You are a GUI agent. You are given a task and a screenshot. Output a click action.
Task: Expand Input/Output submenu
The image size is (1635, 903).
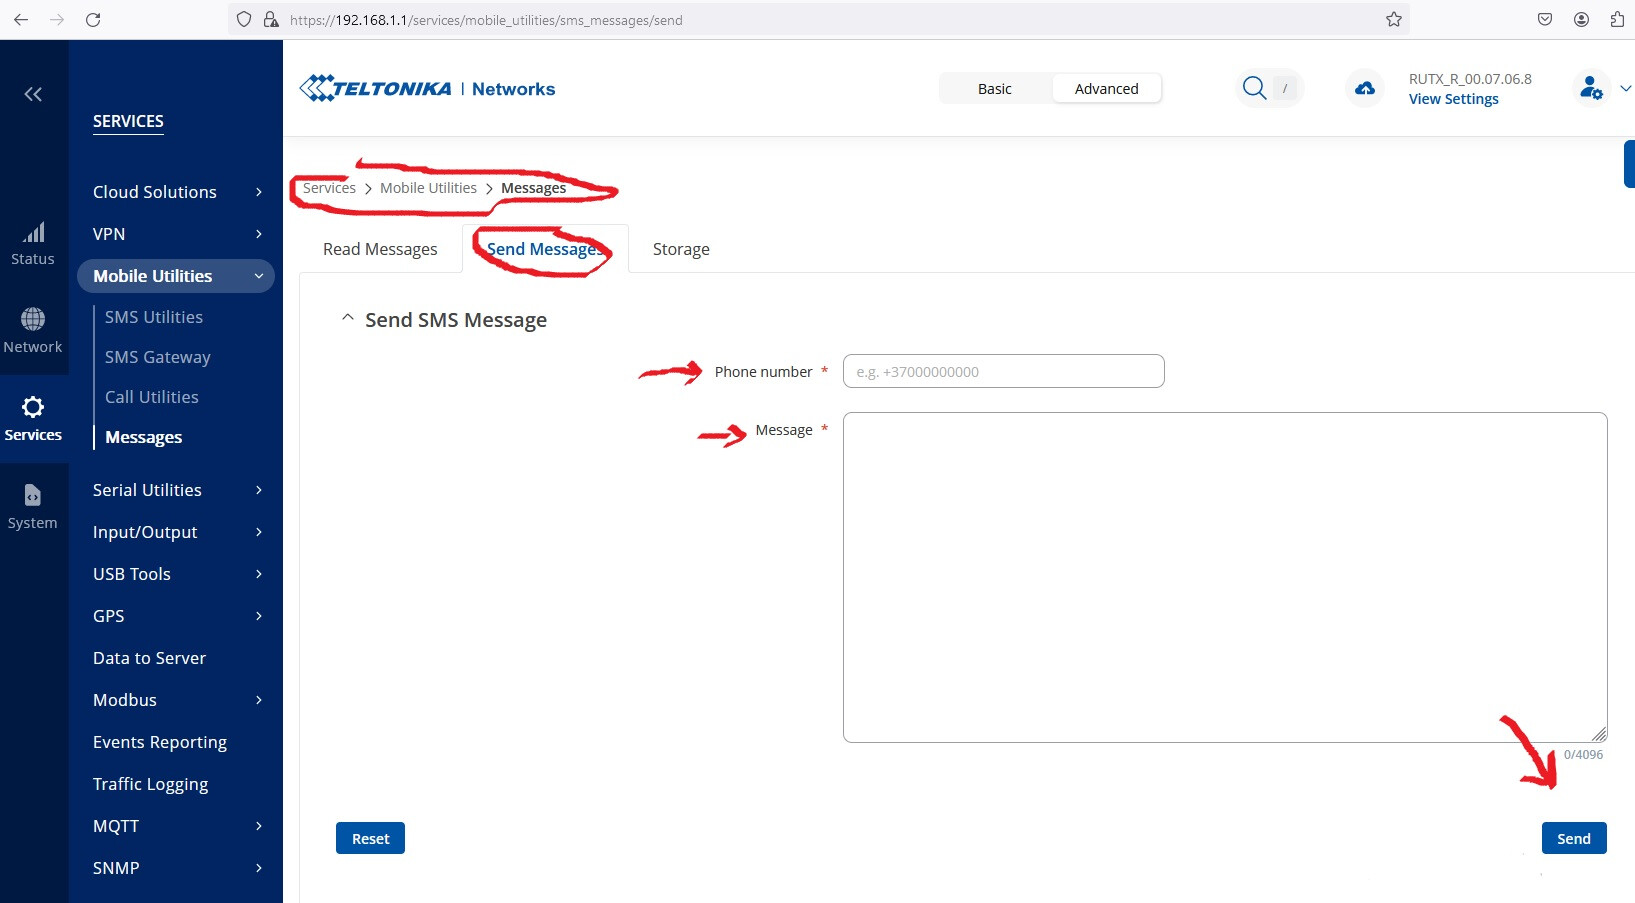pos(259,532)
